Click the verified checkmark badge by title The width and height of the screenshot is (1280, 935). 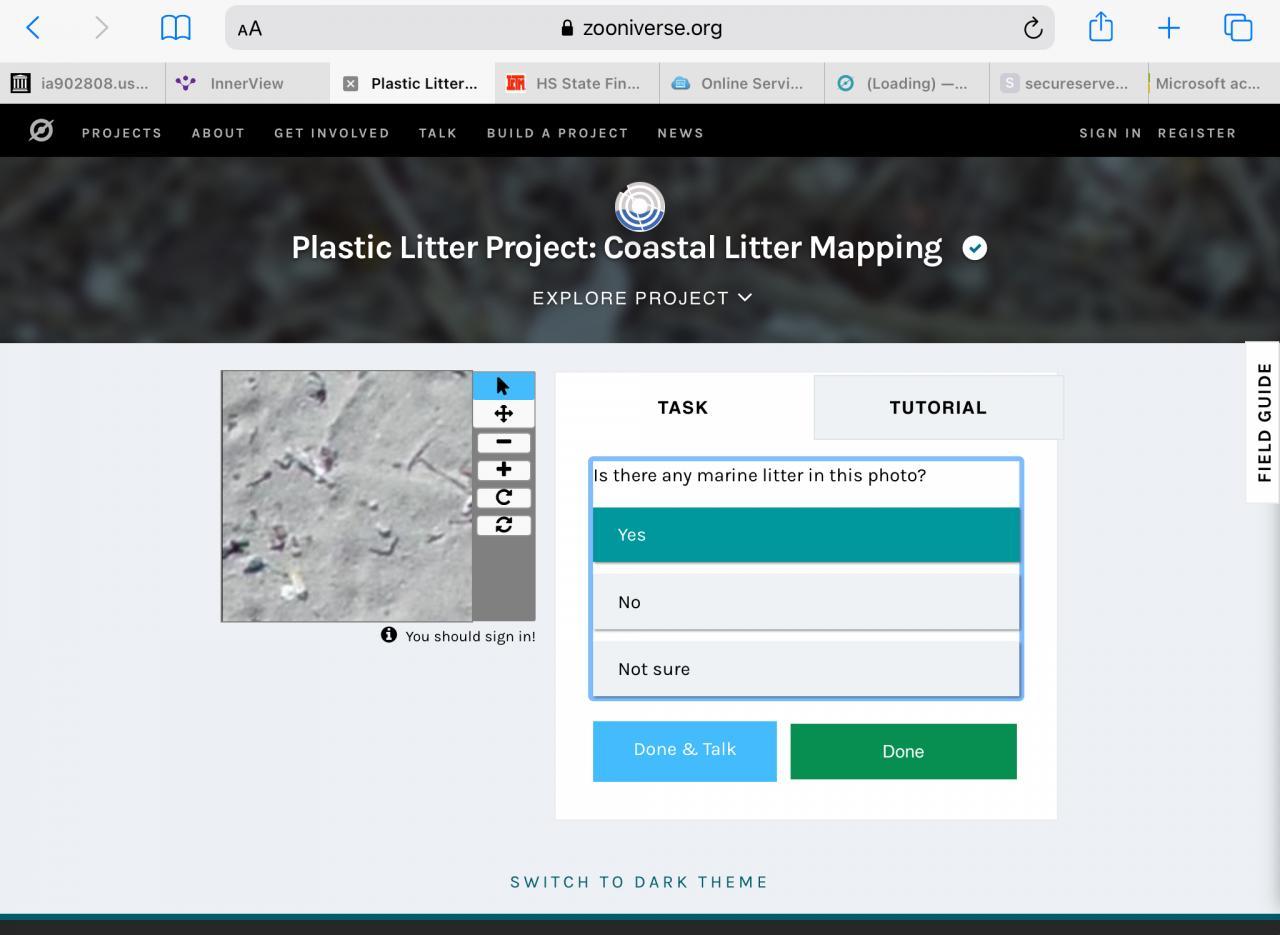coord(974,248)
